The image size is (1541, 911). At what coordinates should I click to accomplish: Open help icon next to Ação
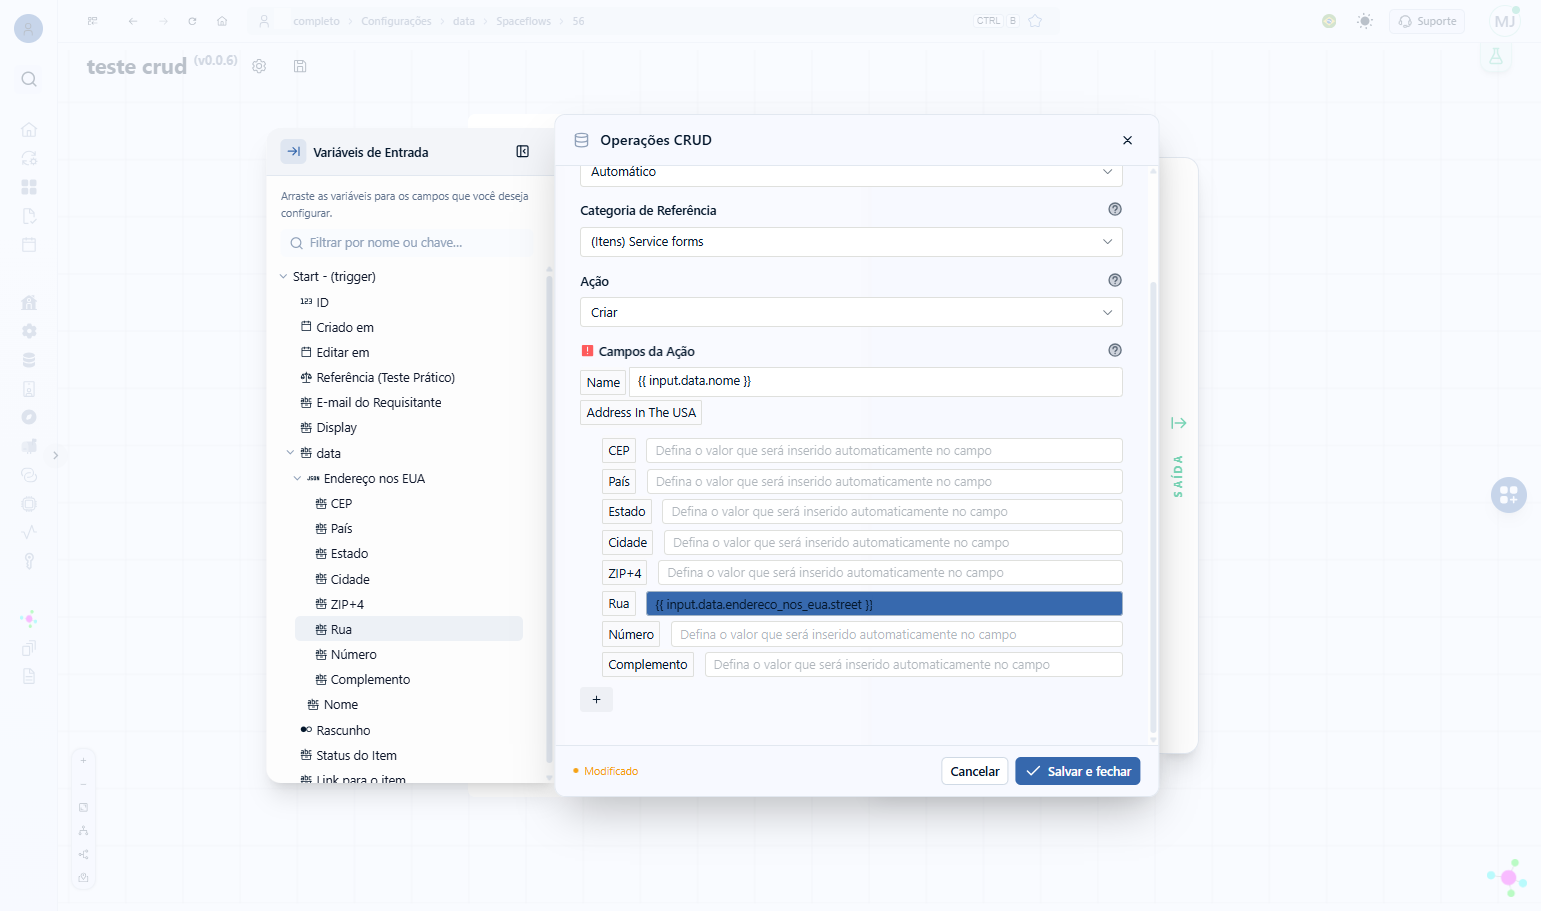(1115, 280)
